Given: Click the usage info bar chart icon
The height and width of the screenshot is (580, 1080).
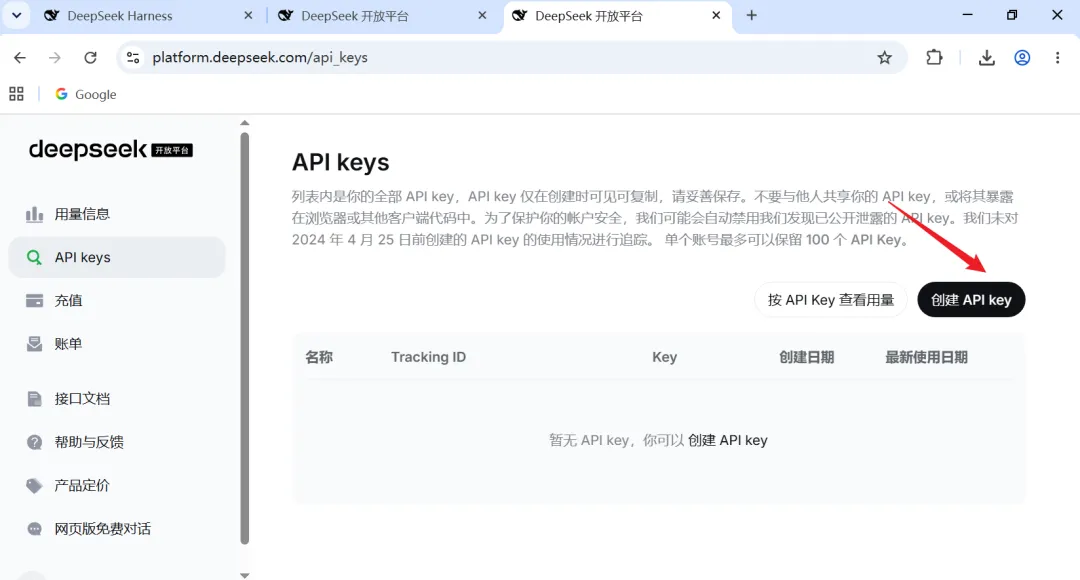Looking at the screenshot, I should (34, 214).
